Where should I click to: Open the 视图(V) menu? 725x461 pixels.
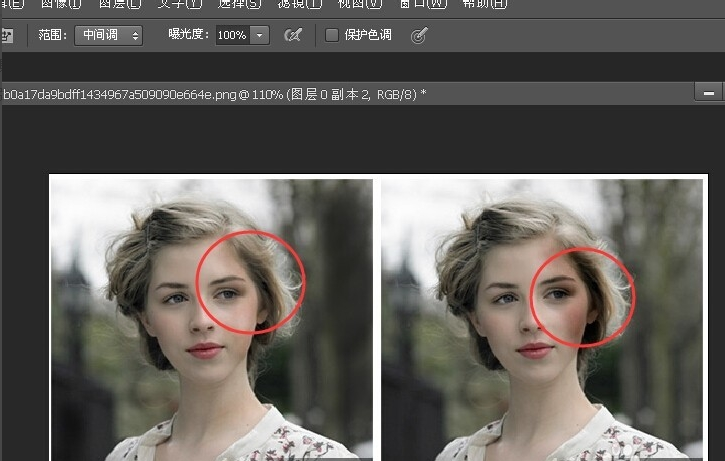coord(360,3)
